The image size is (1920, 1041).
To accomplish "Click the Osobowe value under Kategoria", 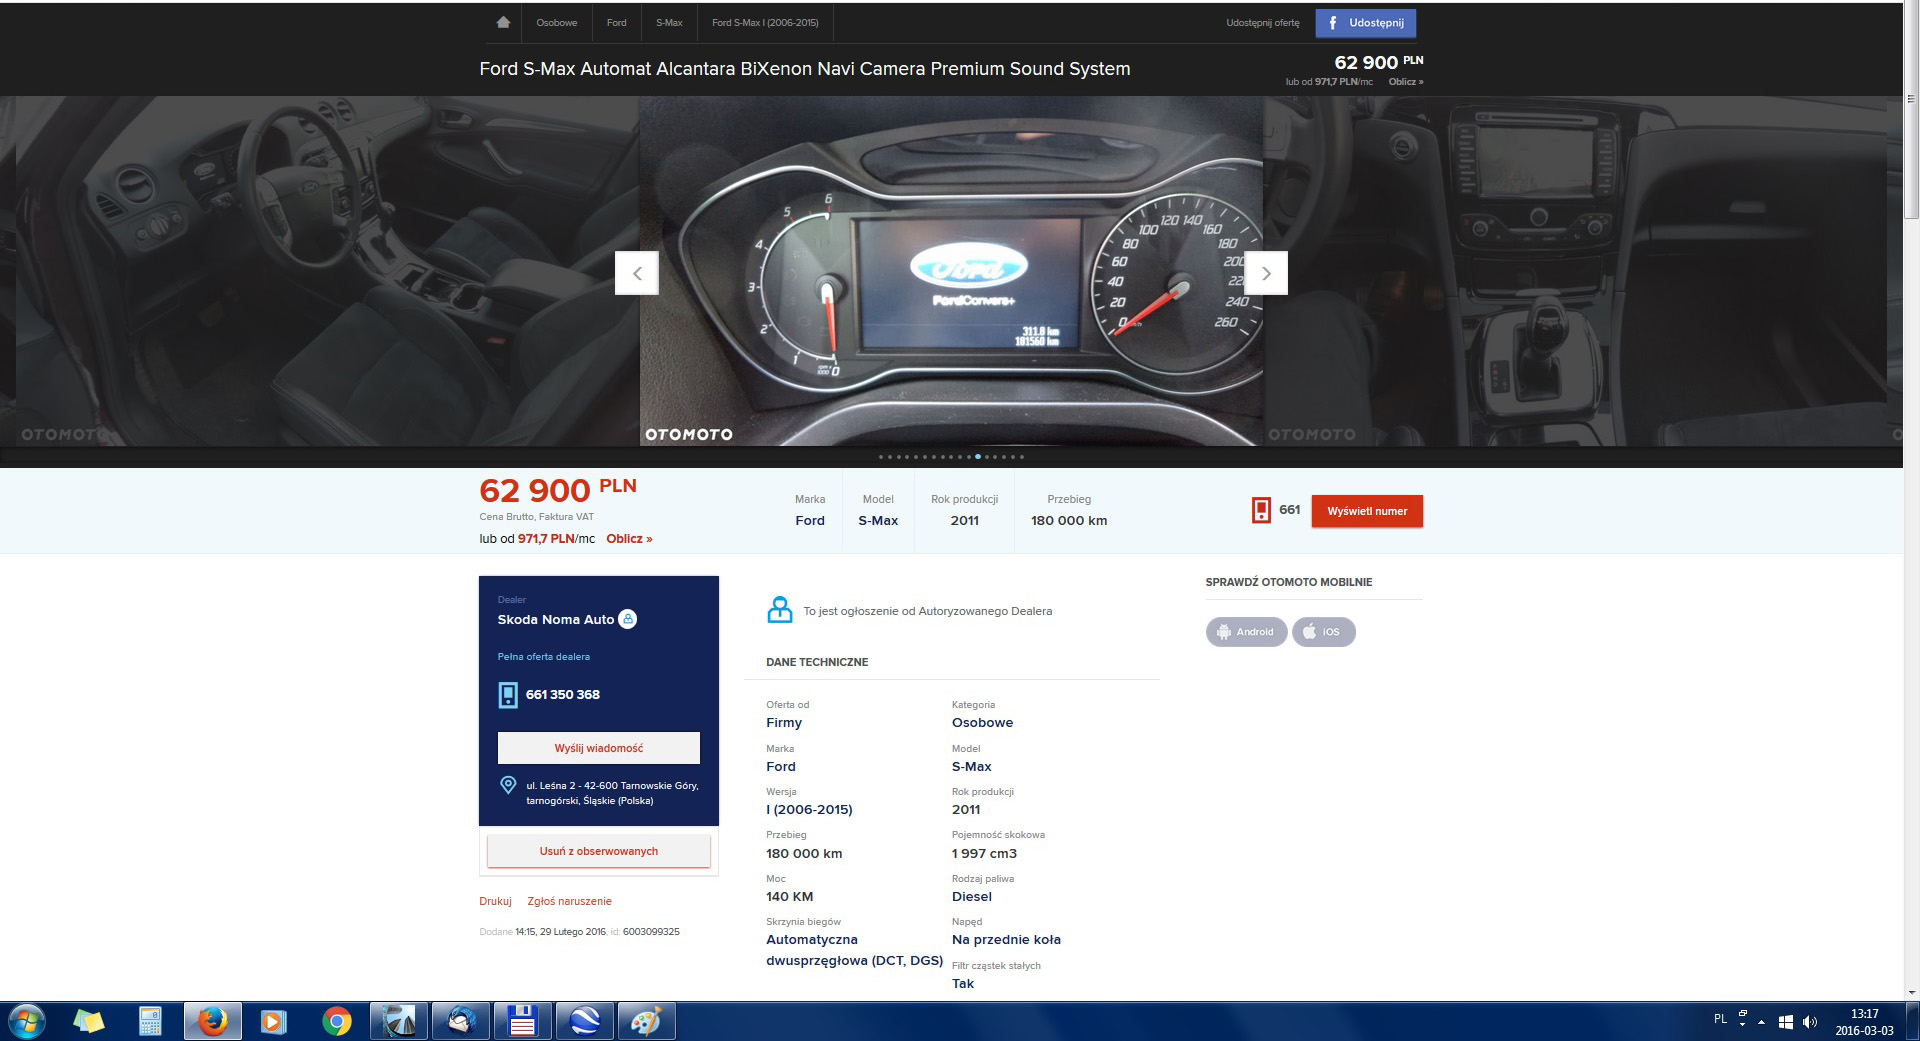I will pyautogui.click(x=982, y=723).
